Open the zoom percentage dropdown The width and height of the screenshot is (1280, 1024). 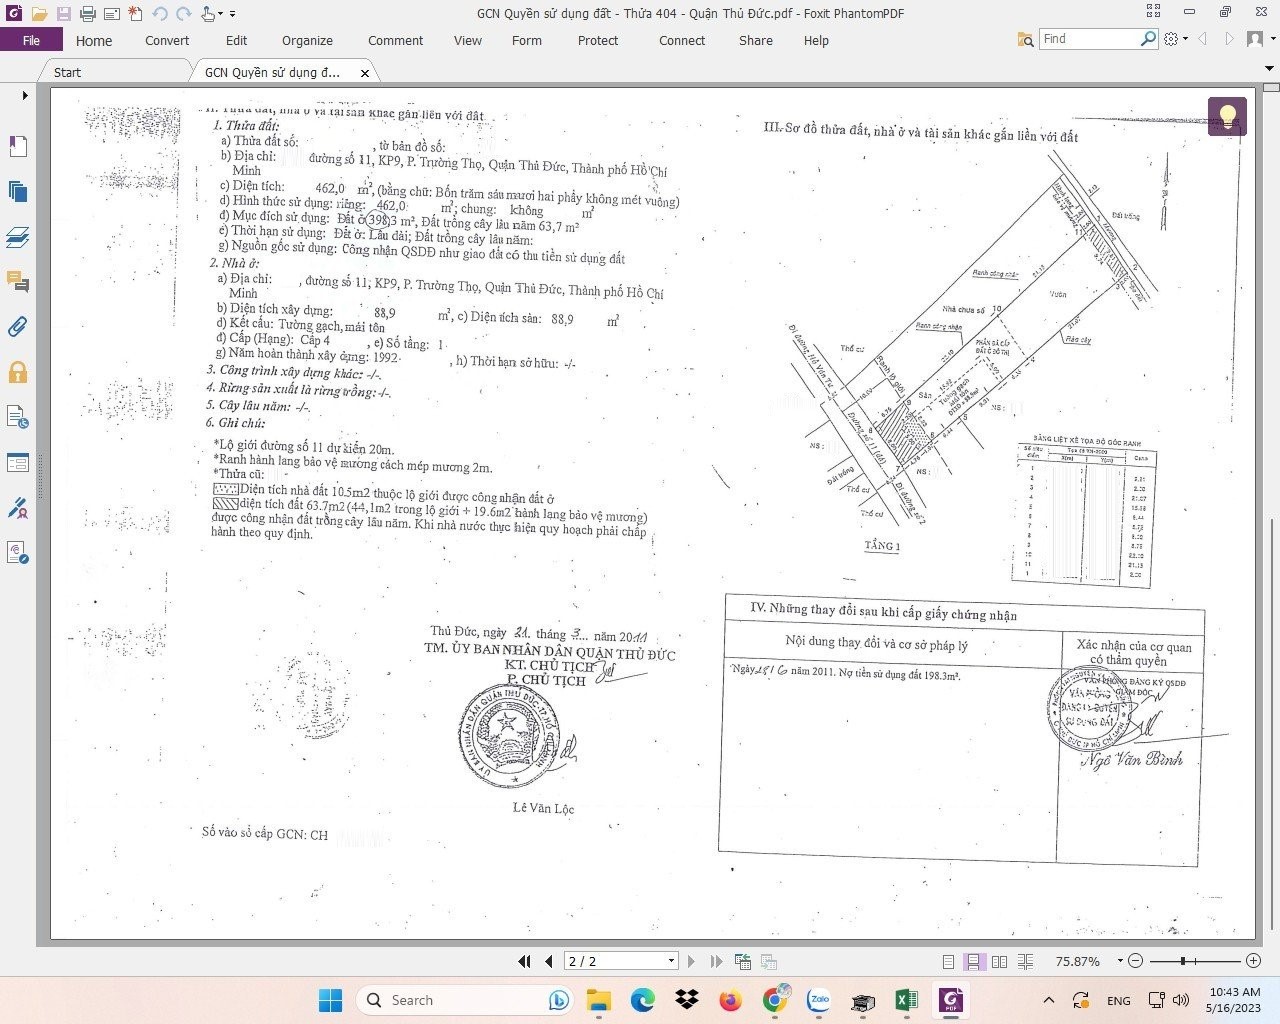coord(1119,961)
